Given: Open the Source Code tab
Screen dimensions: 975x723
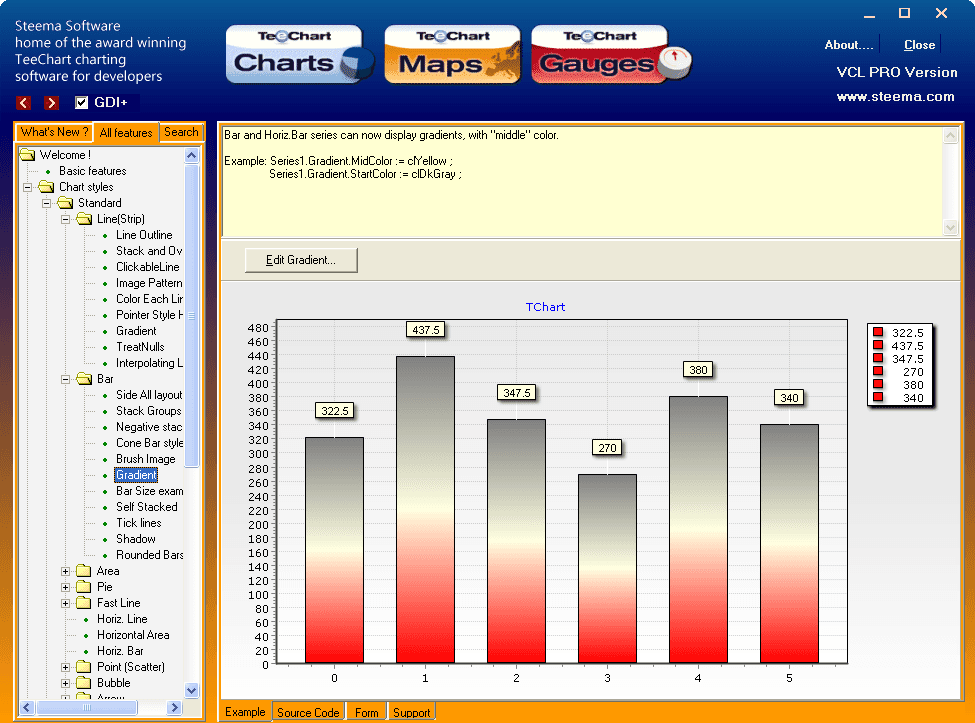Looking at the screenshot, I should tap(308, 712).
